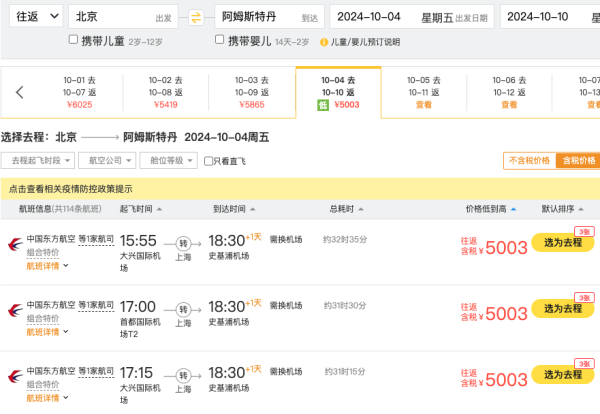Viewport: 600px width, 414px height.
Task: Sort by price low to high
Action: 491,209
